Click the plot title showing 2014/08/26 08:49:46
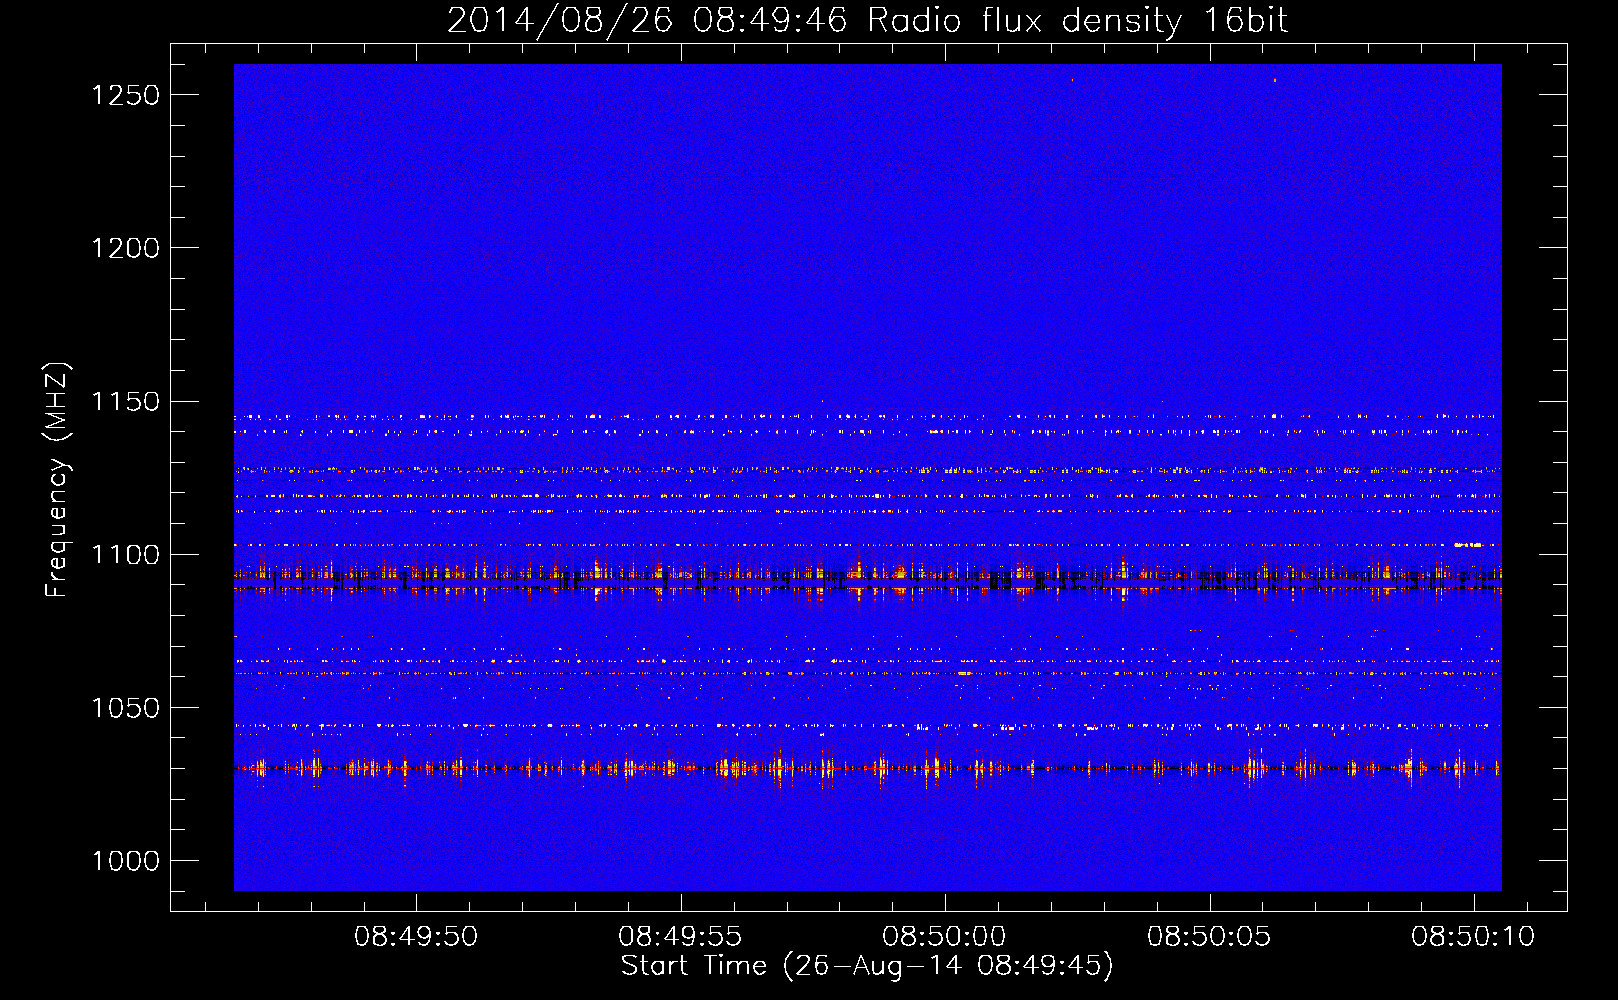The width and height of the screenshot is (1618, 1000). point(867,20)
